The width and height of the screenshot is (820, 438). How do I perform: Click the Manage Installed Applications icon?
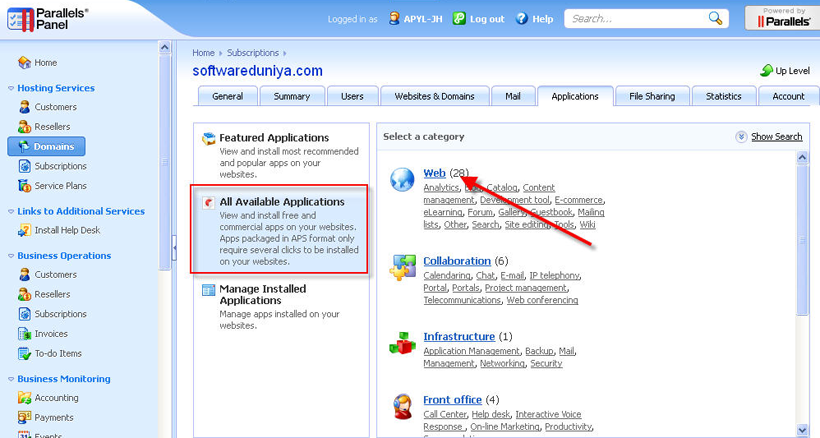[x=209, y=290]
